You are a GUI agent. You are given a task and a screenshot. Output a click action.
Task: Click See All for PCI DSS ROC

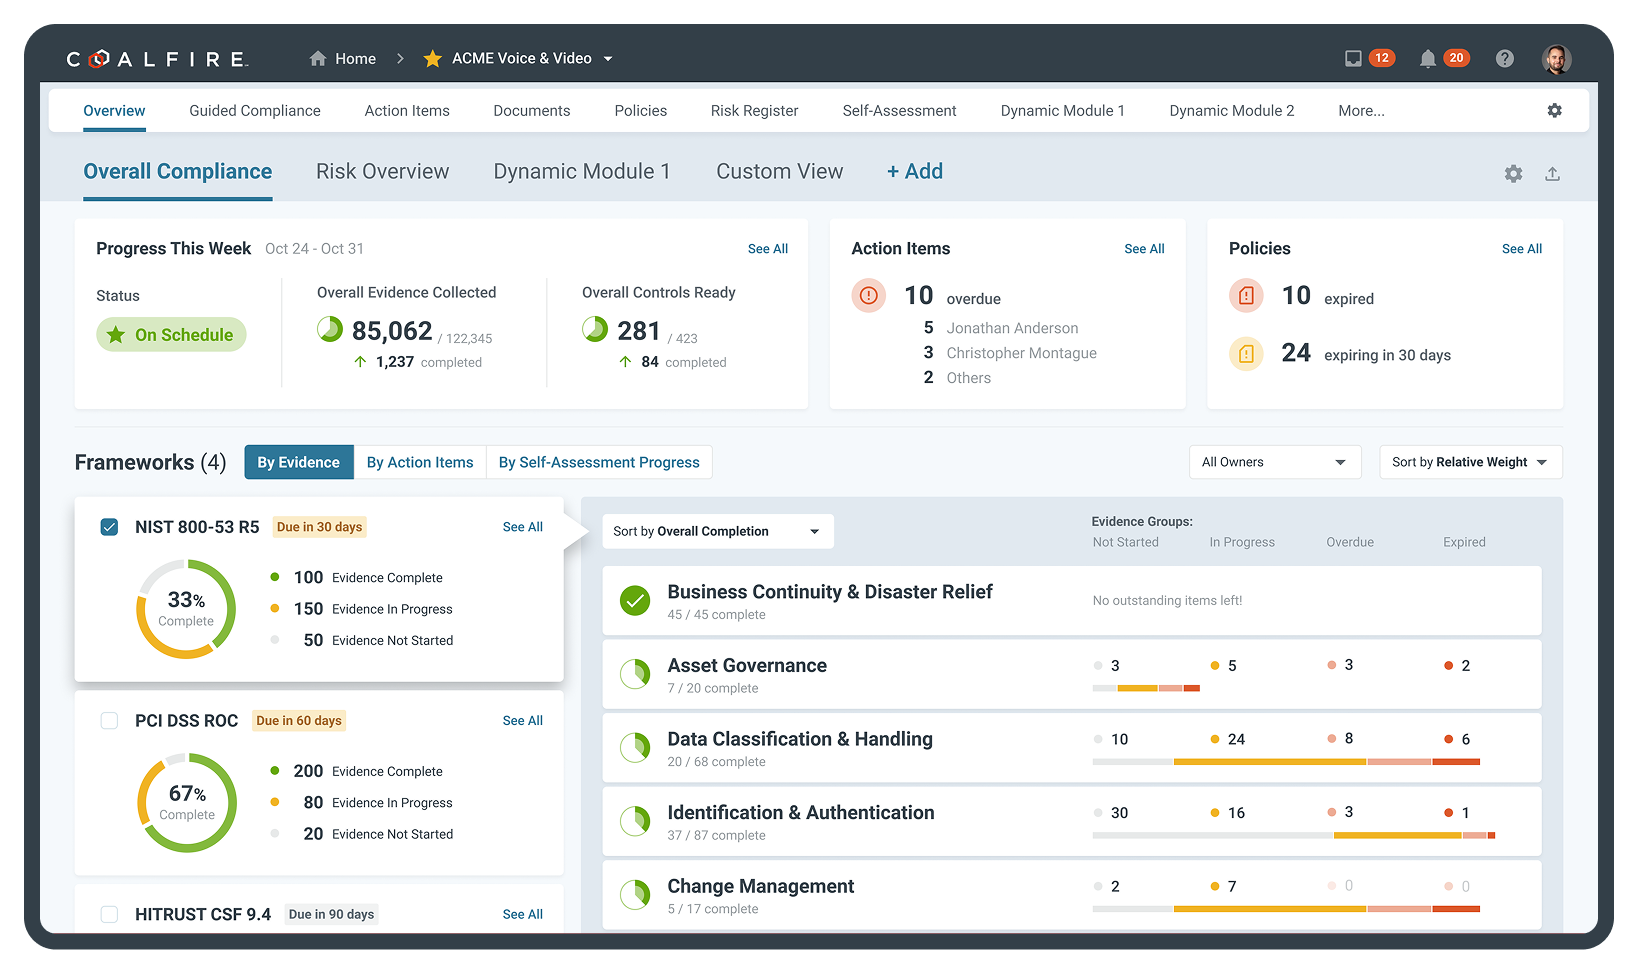pyautogui.click(x=523, y=721)
